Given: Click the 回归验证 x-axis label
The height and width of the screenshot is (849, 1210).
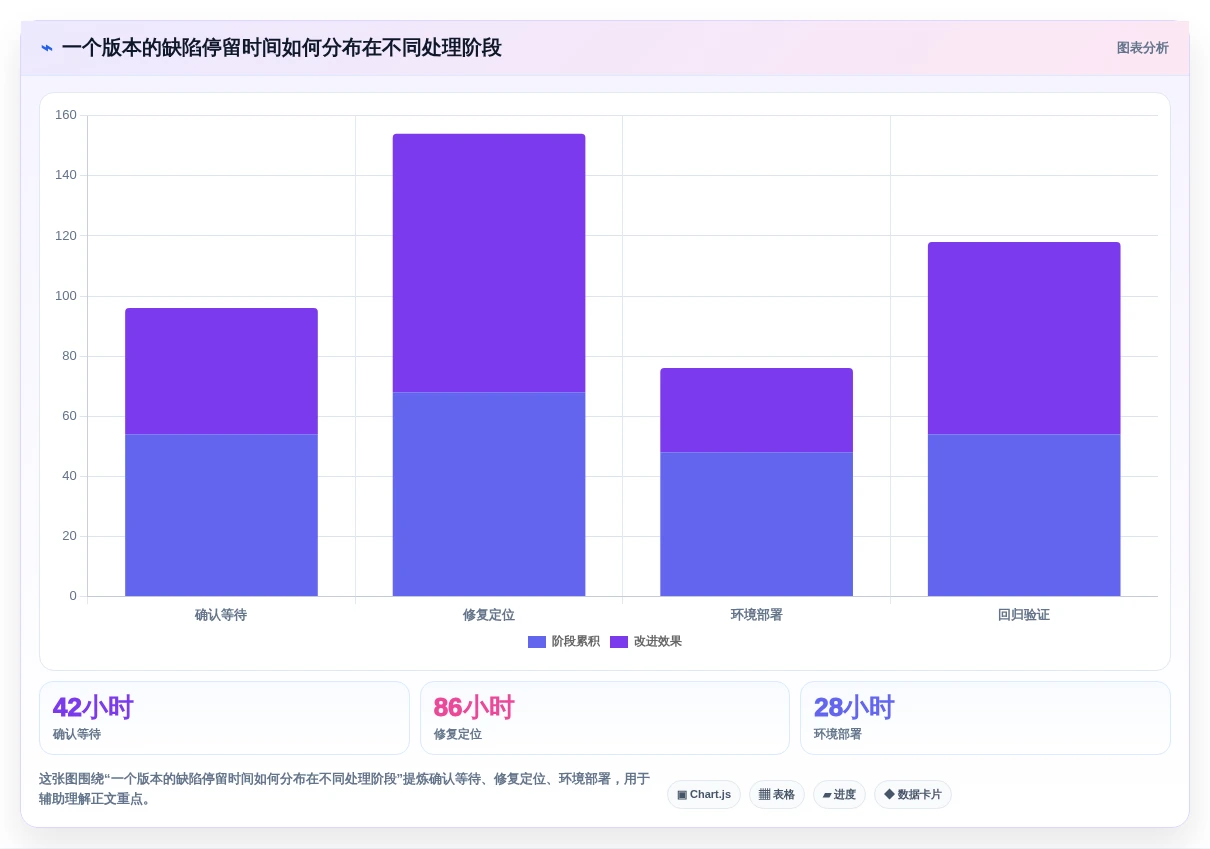Looking at the screenshot, I should pos(1024,615).
